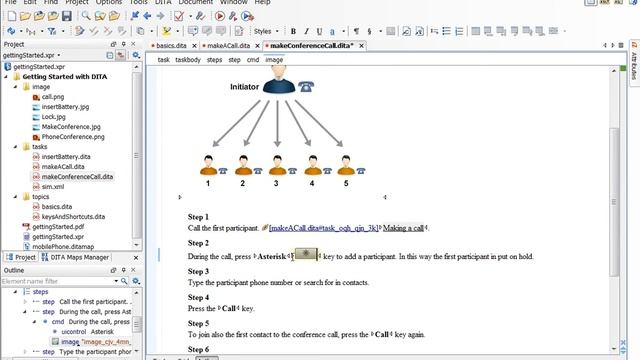Click the Apply transformation red play icon
Screen dimensions: 640x360
coord(220,16)
